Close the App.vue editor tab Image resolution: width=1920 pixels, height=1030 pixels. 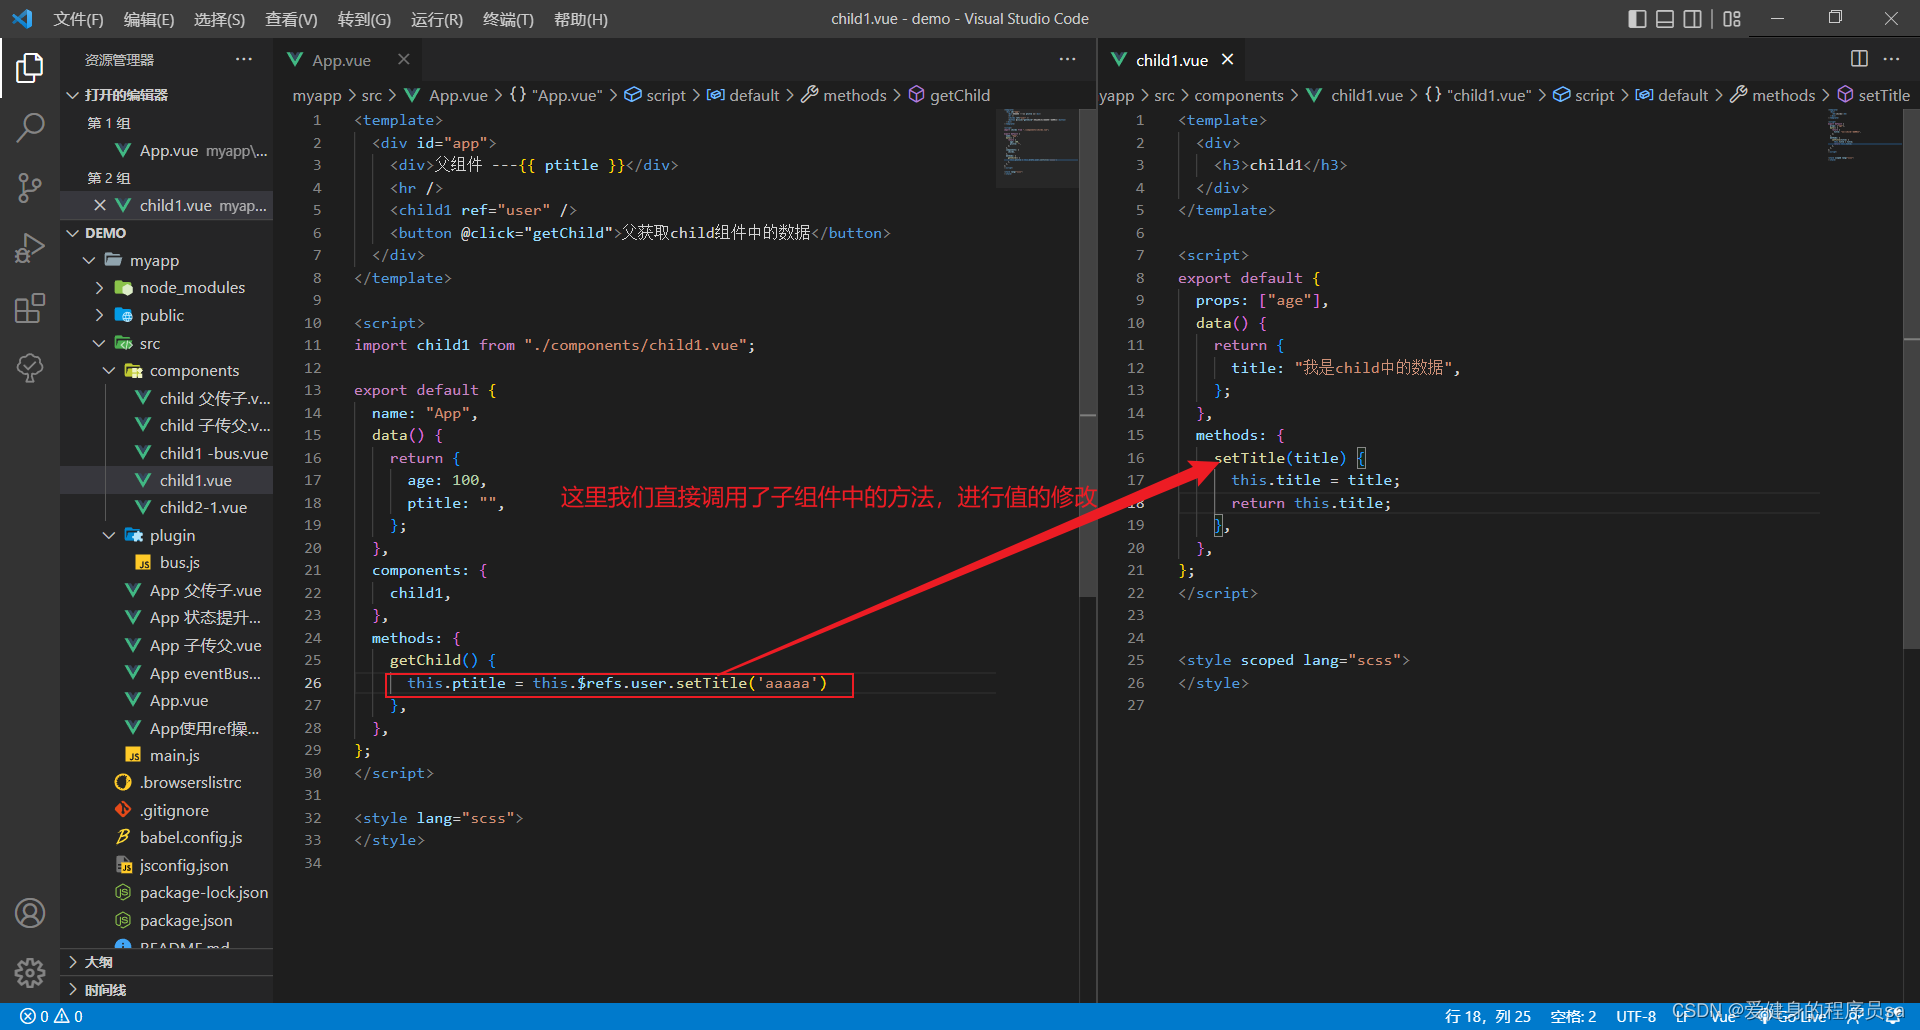[x=404, y=59]
